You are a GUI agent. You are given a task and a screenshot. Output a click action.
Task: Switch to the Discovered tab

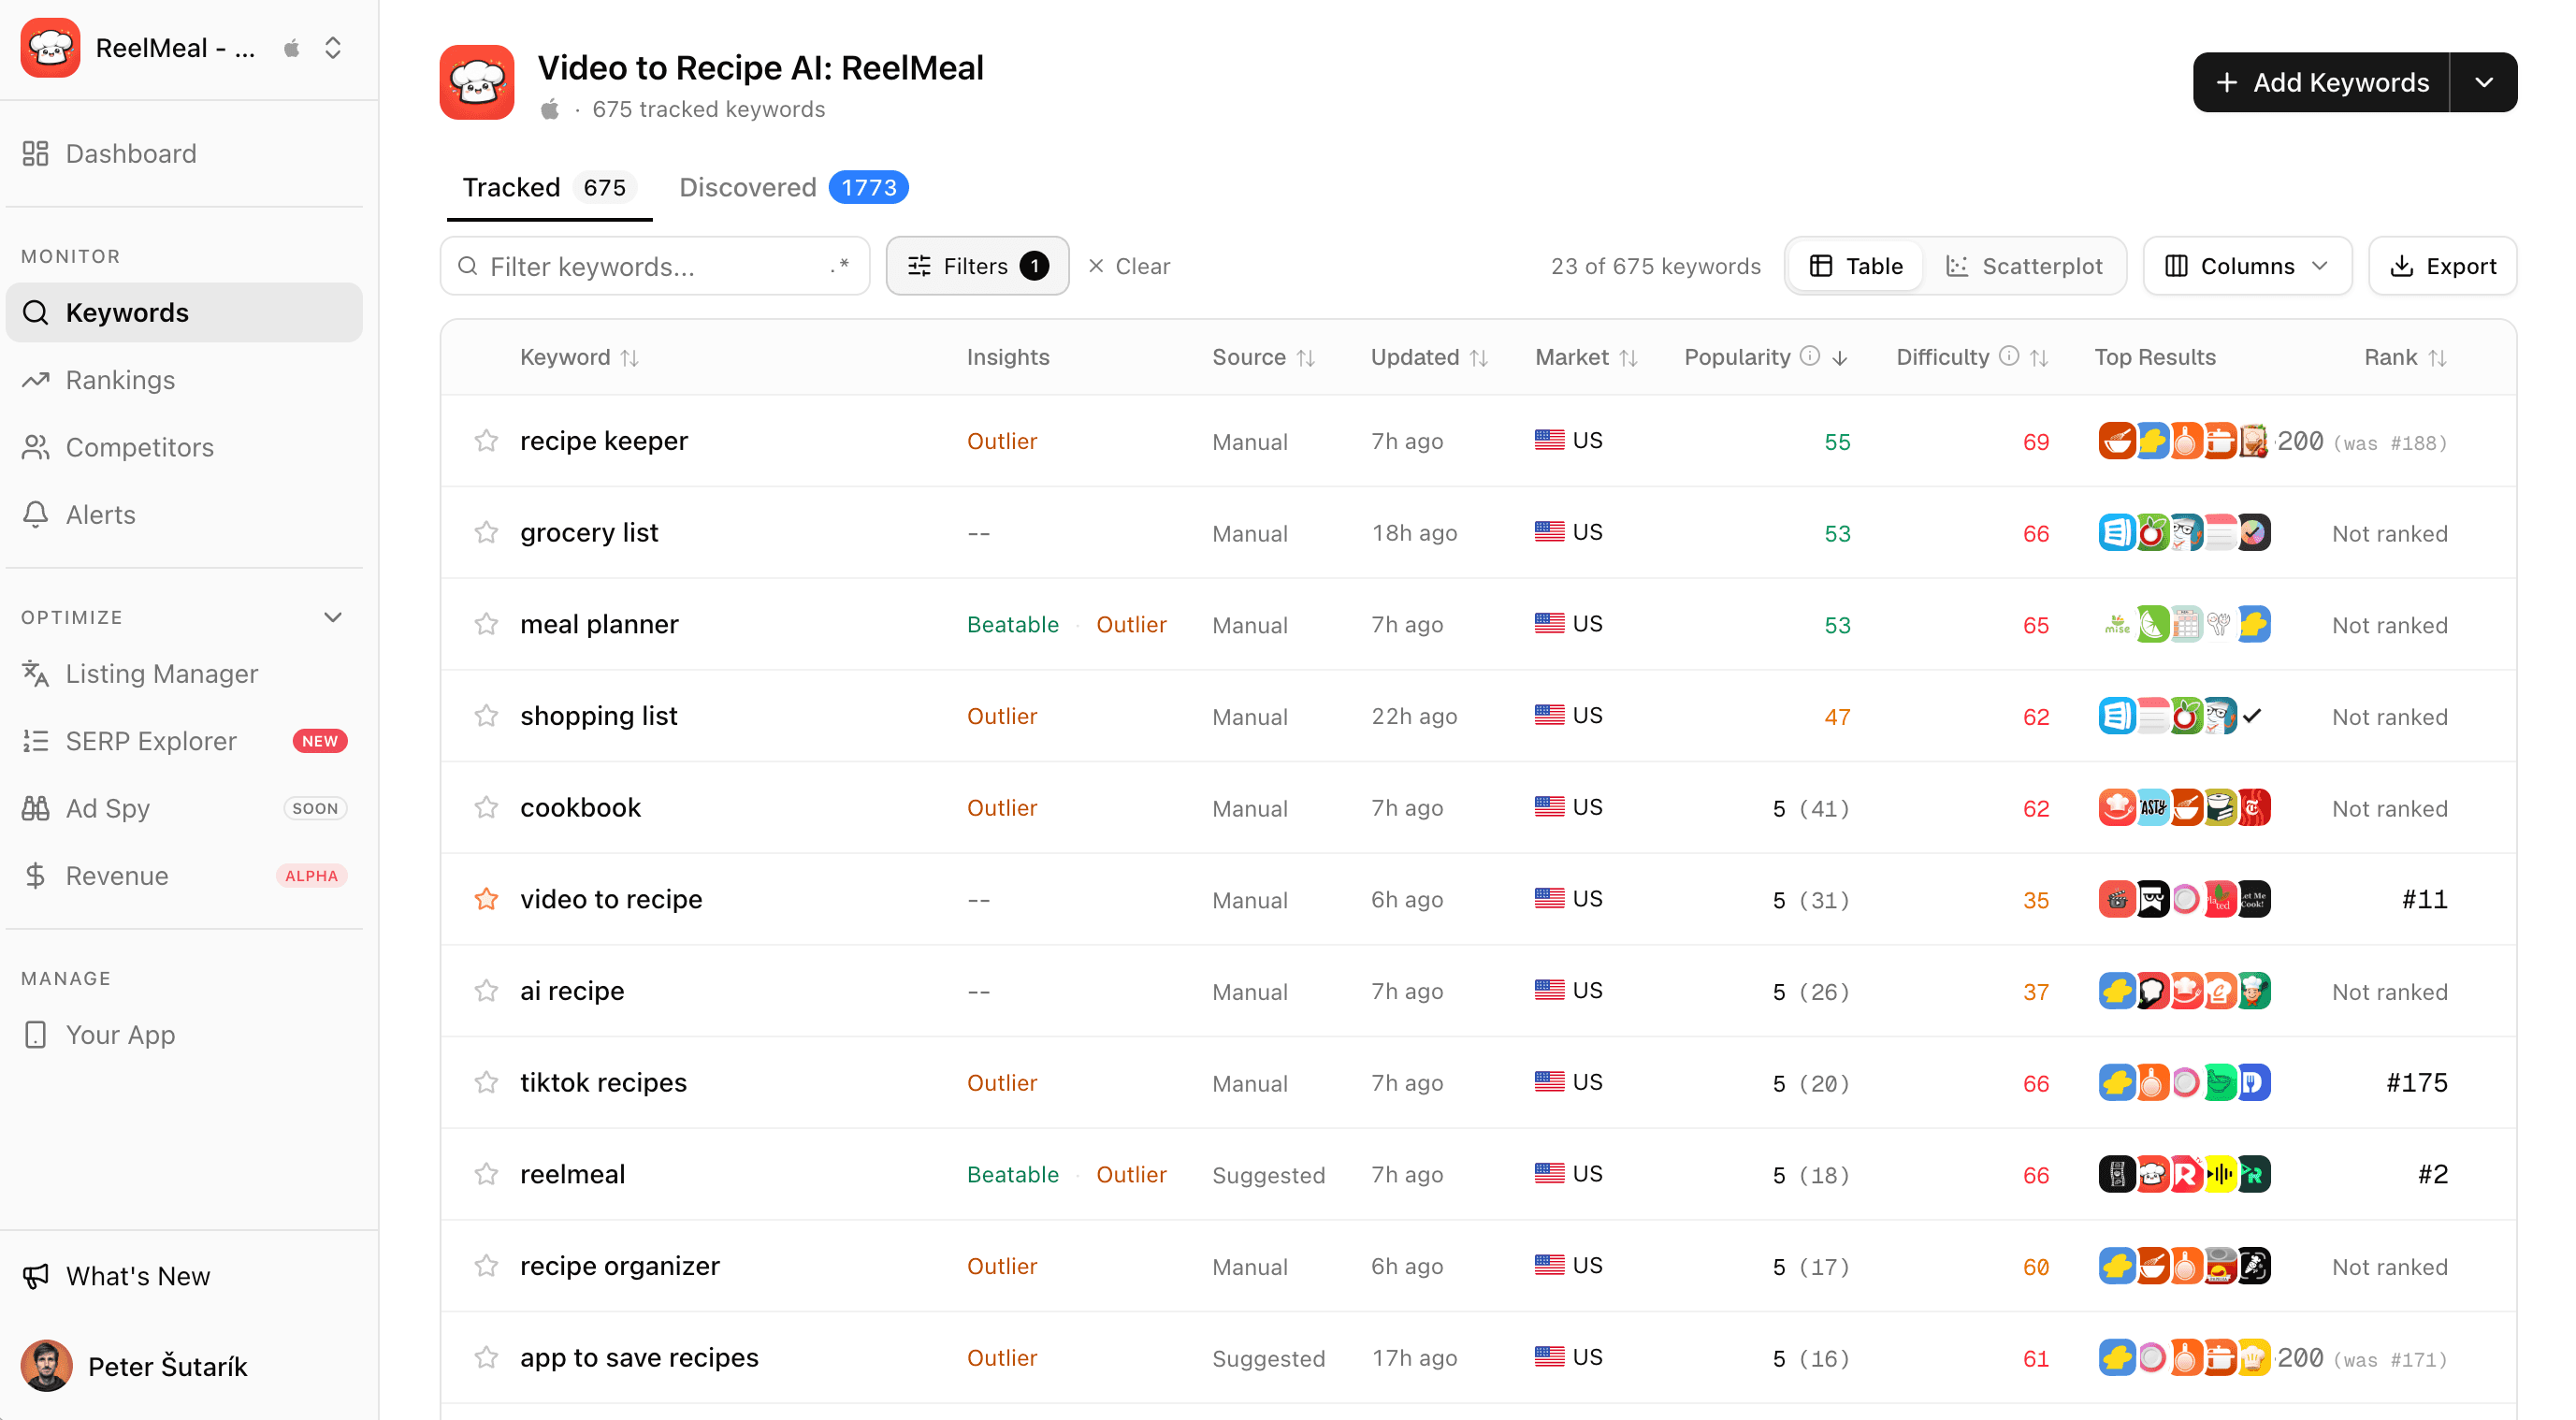coord(793,187)
